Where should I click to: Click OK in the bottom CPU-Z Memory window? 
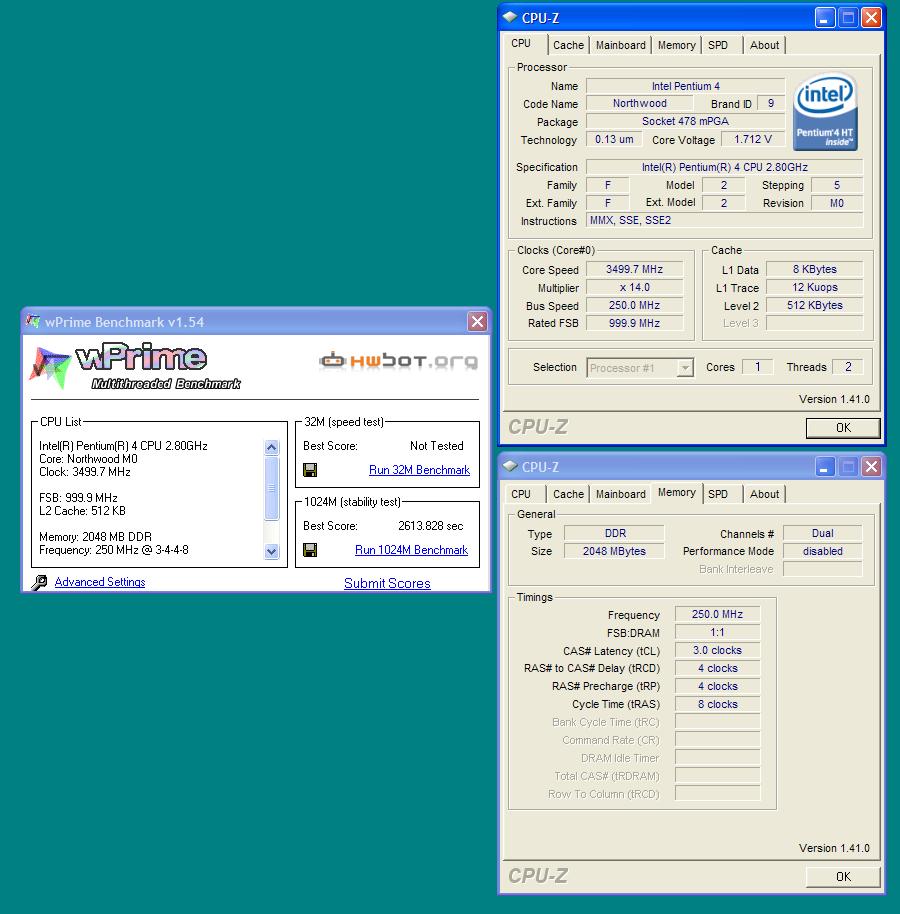click(x=843, y=876)
